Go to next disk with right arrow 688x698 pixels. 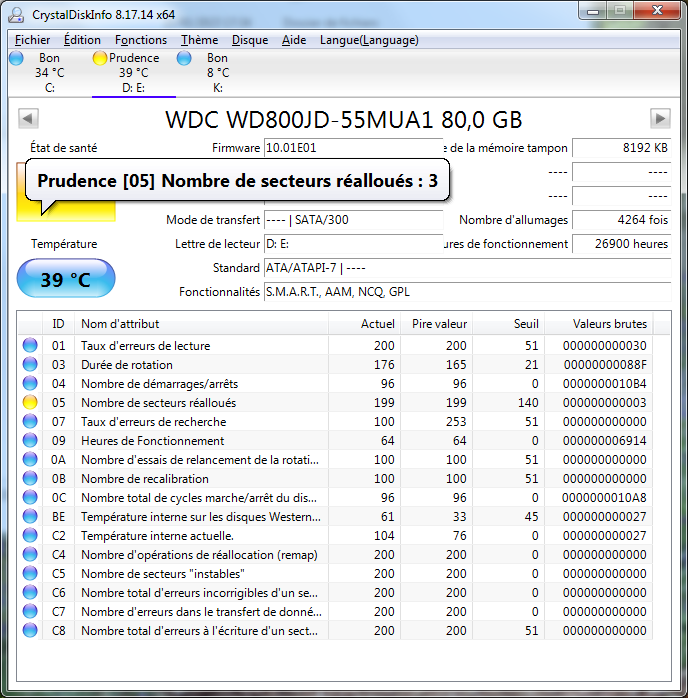659,119
